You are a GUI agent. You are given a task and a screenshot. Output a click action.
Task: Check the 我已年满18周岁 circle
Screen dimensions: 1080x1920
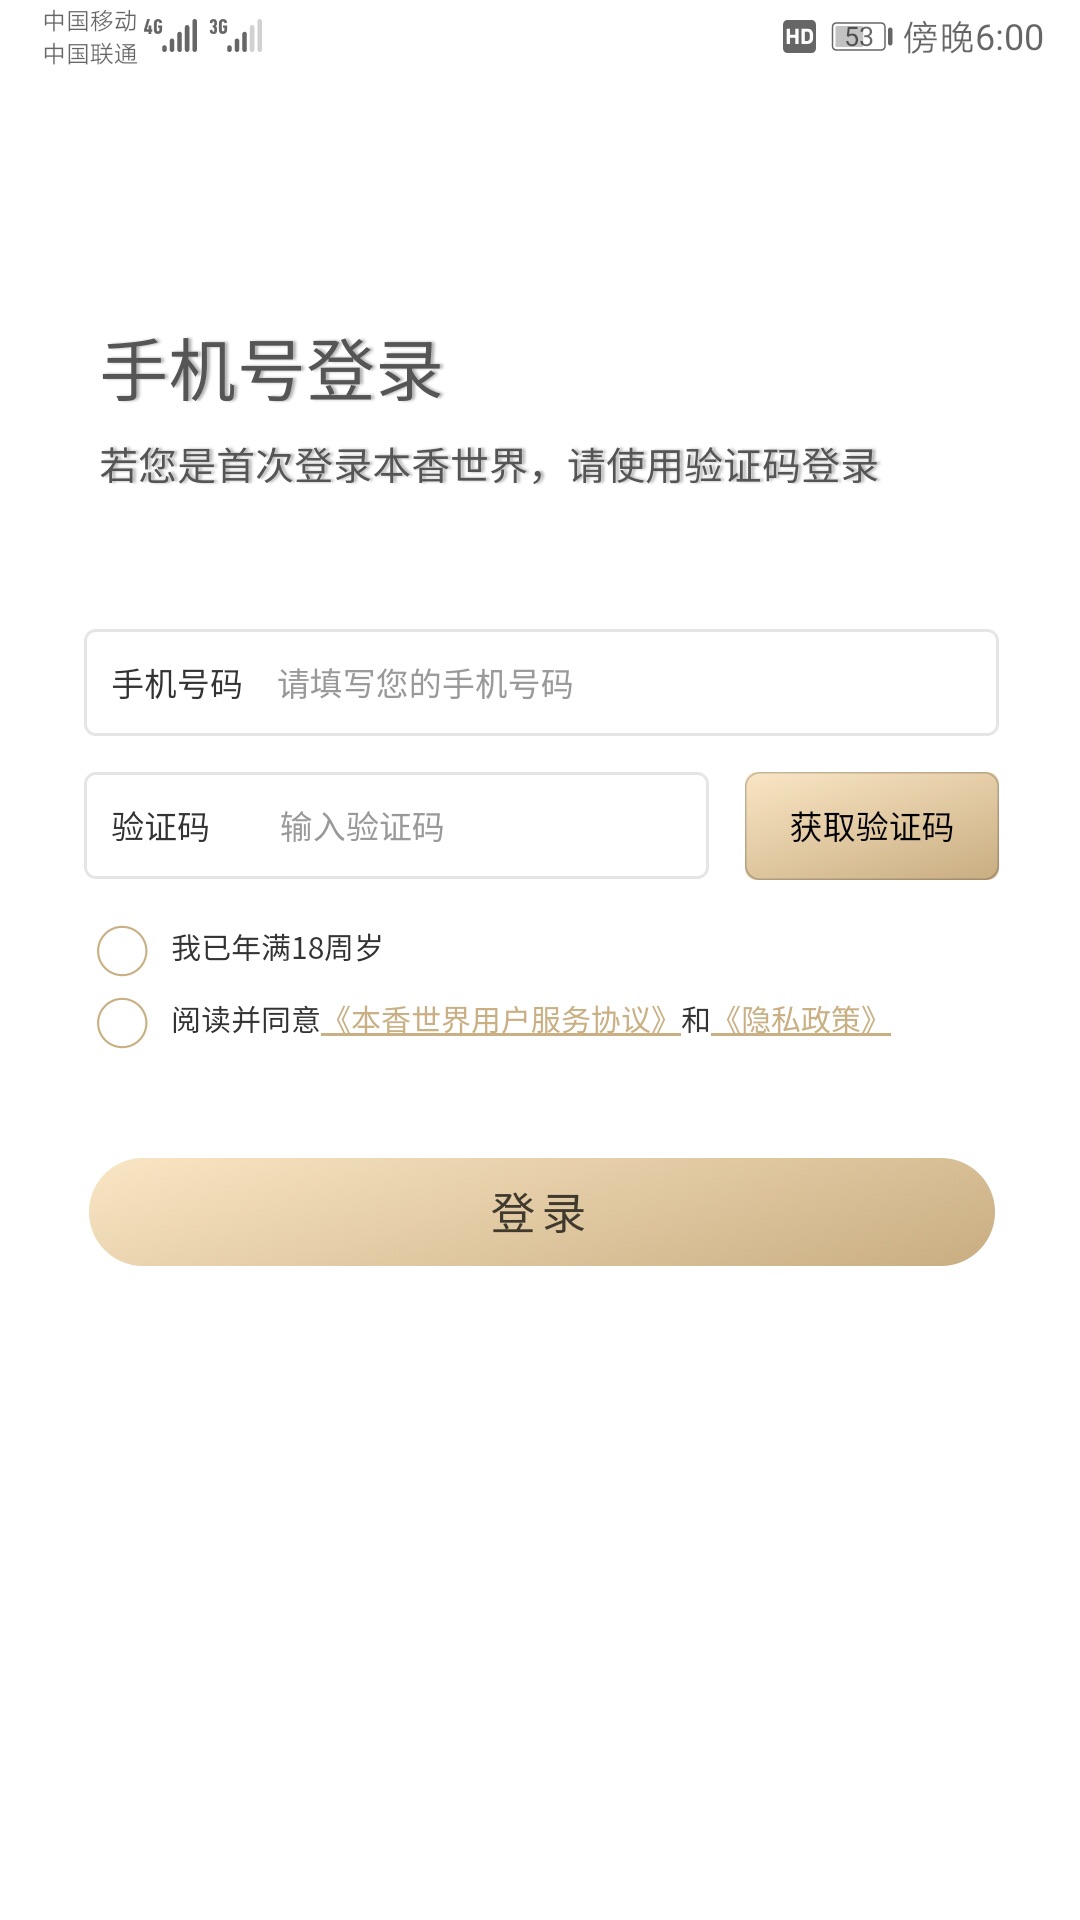click(122, 950)
